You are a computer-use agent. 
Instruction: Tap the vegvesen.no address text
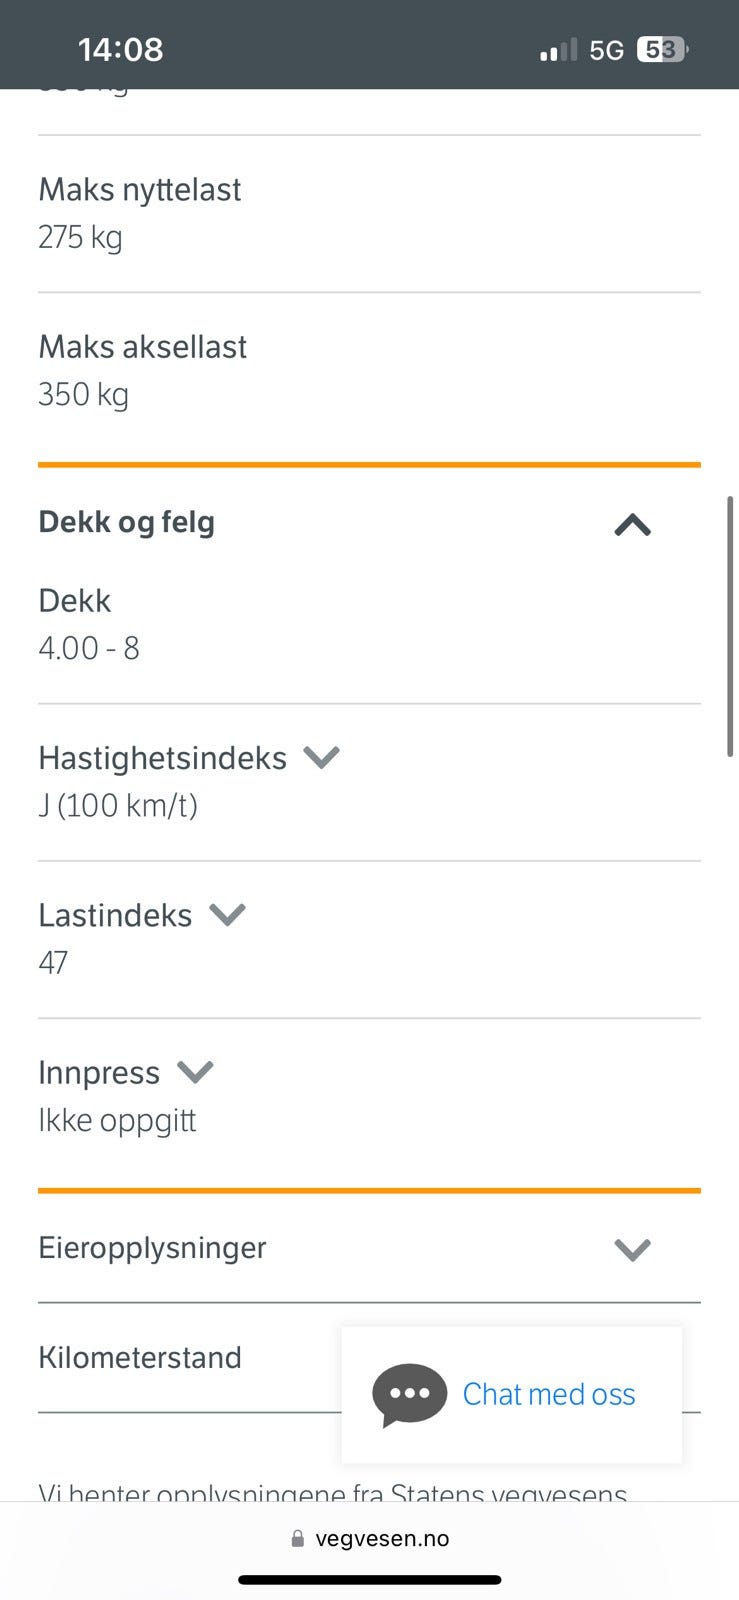click(x=382, y=1539)
